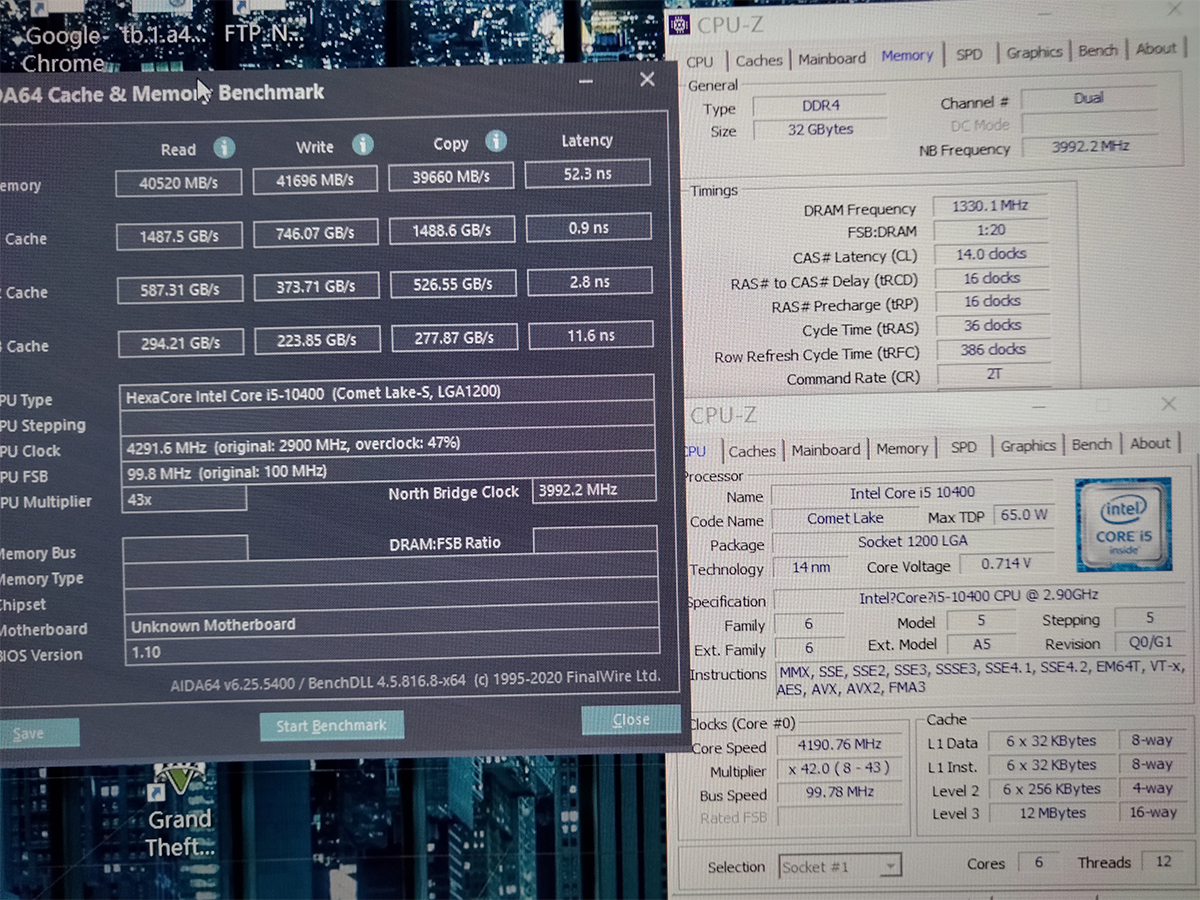The height and width of the screenshot is (900, 1200).
Task: Click the info icon next to Read
Action: [x=224, y=148]
